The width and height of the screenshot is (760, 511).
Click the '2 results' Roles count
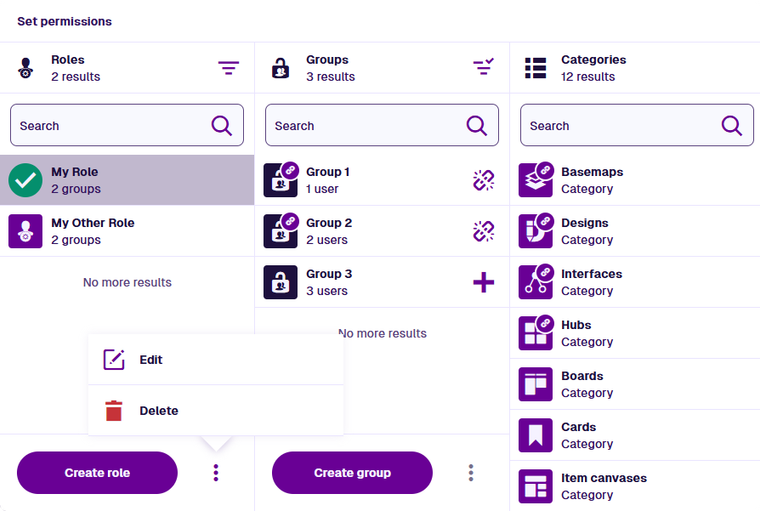[76, 77]
